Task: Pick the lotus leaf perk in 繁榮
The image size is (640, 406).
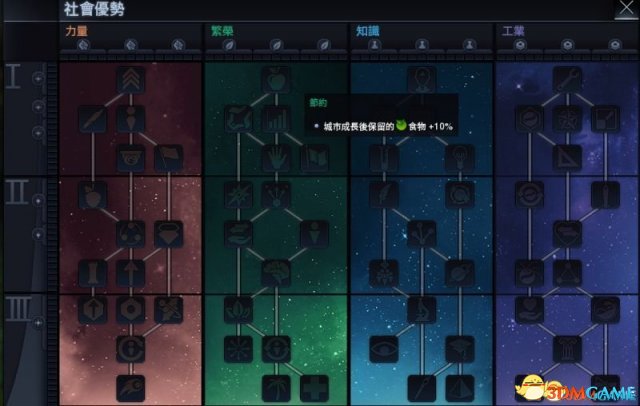Action: click(x=238, y=310)
